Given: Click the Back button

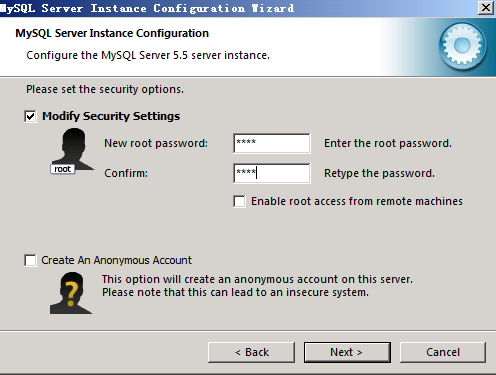Looking at the screenshot, I should pyautogui.click(x=251, y=352).
